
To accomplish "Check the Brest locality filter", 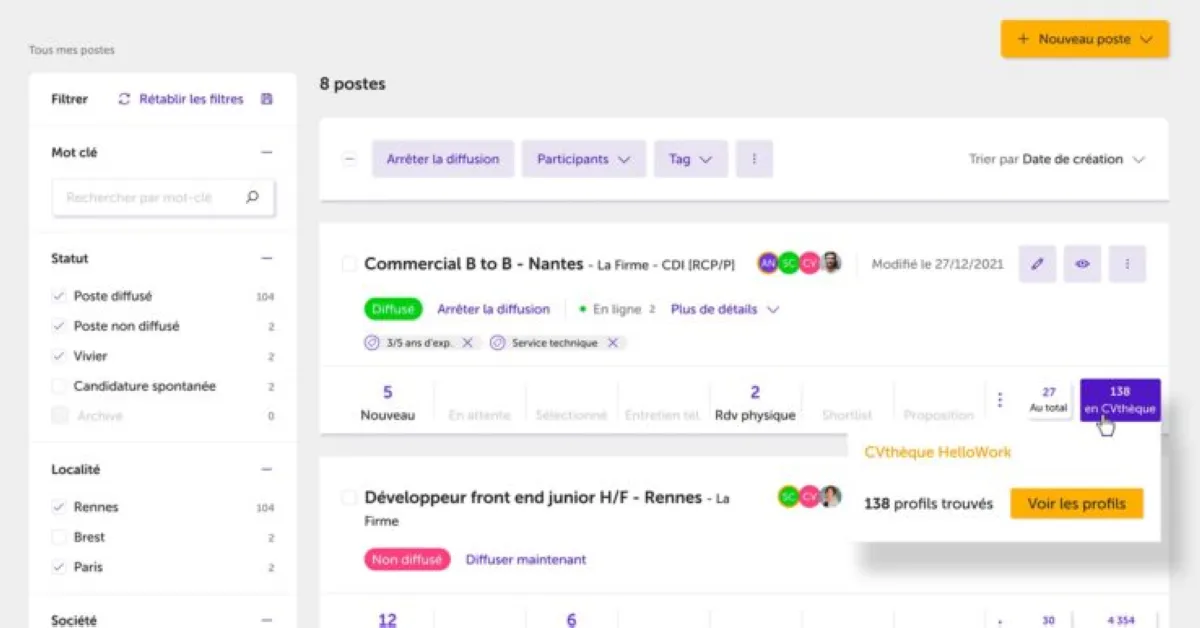I will pyautogui.click(x=59, y=537).
